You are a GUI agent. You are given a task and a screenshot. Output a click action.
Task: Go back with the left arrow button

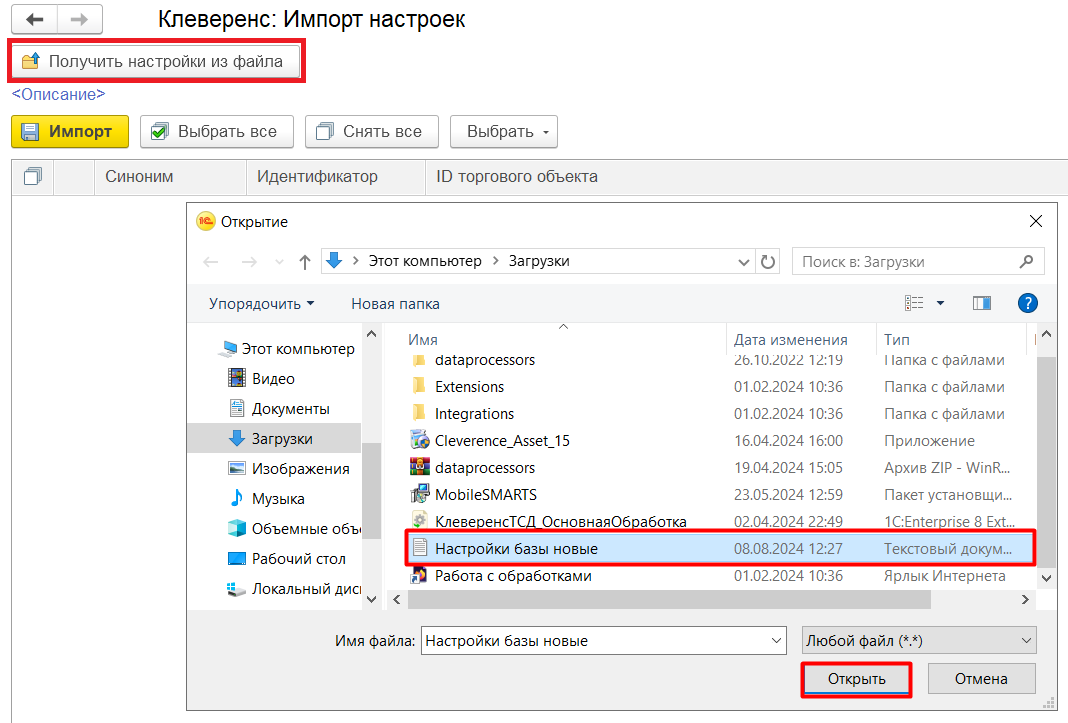(x=35, y=19)
